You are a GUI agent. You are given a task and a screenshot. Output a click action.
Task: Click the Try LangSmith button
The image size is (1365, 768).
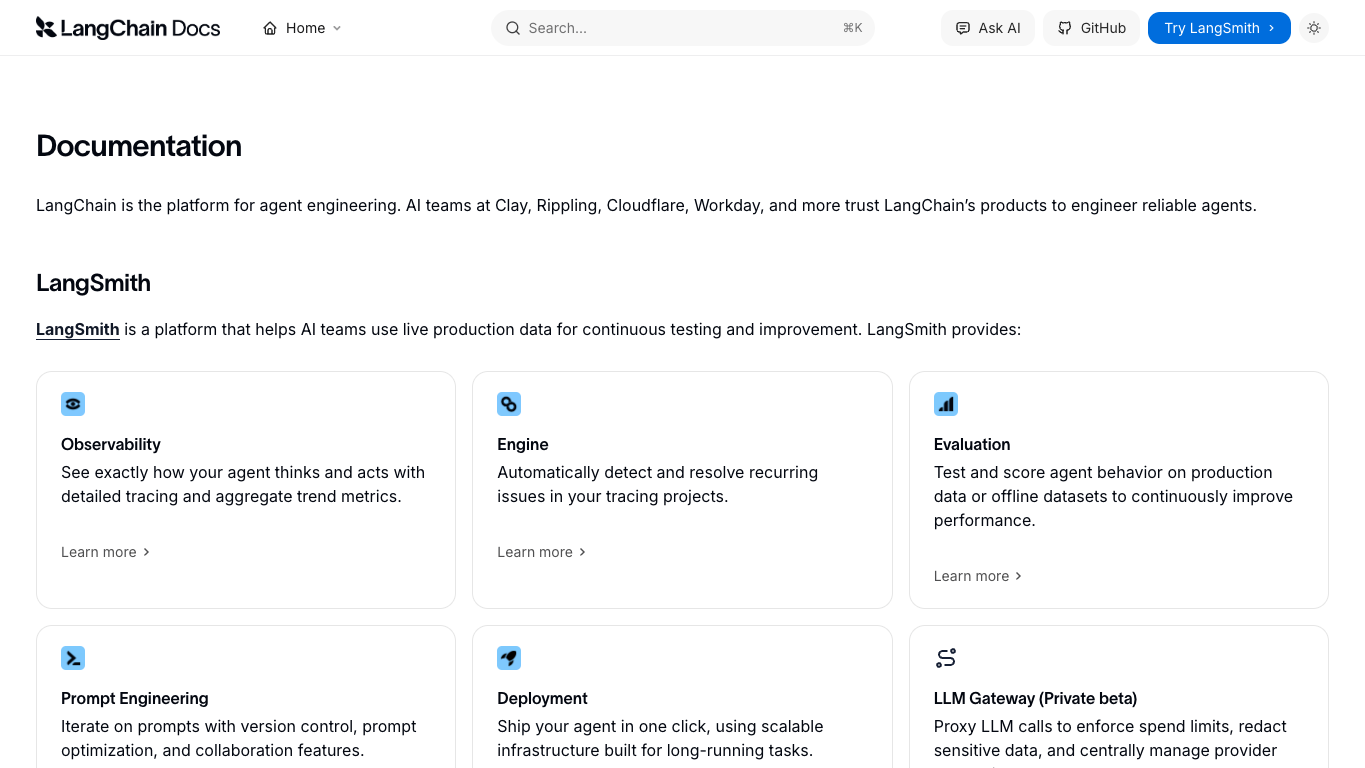click(x=1219, y=28)
